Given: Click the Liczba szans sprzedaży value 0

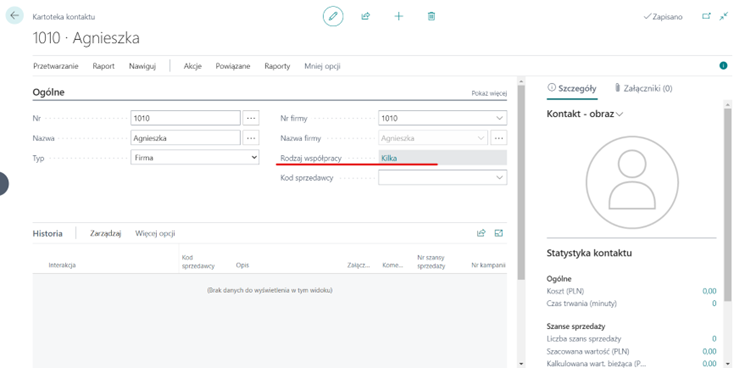Looking at the screenshot, I should pyautogui.click(x=714, y=339).
